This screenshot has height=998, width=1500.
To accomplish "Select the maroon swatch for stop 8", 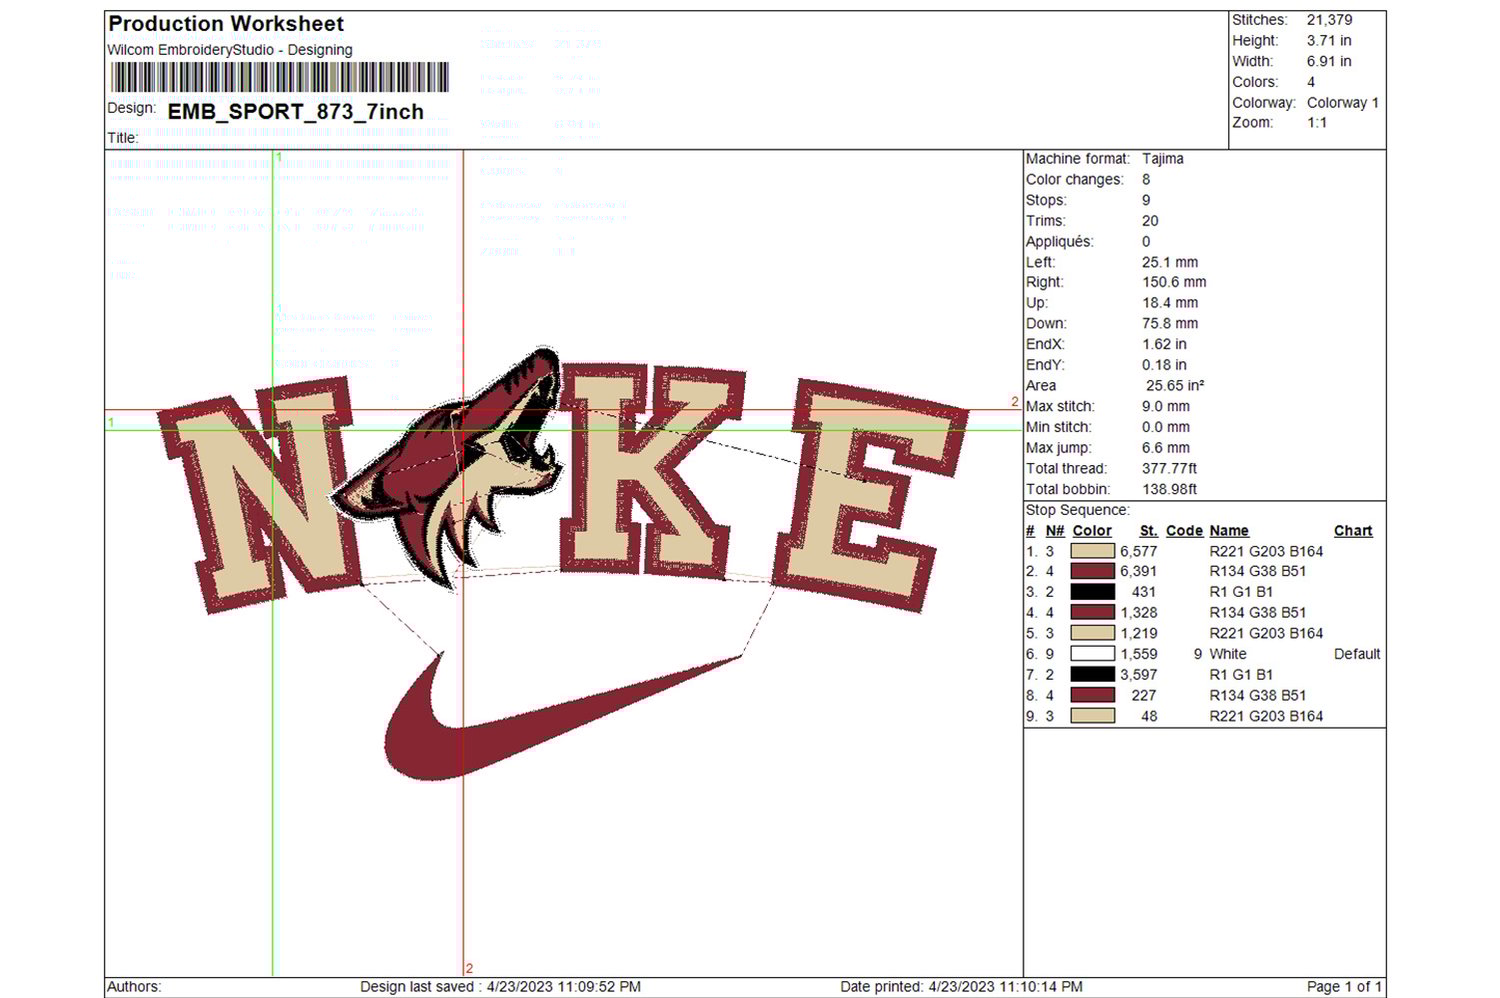I will coord(1092,695).
